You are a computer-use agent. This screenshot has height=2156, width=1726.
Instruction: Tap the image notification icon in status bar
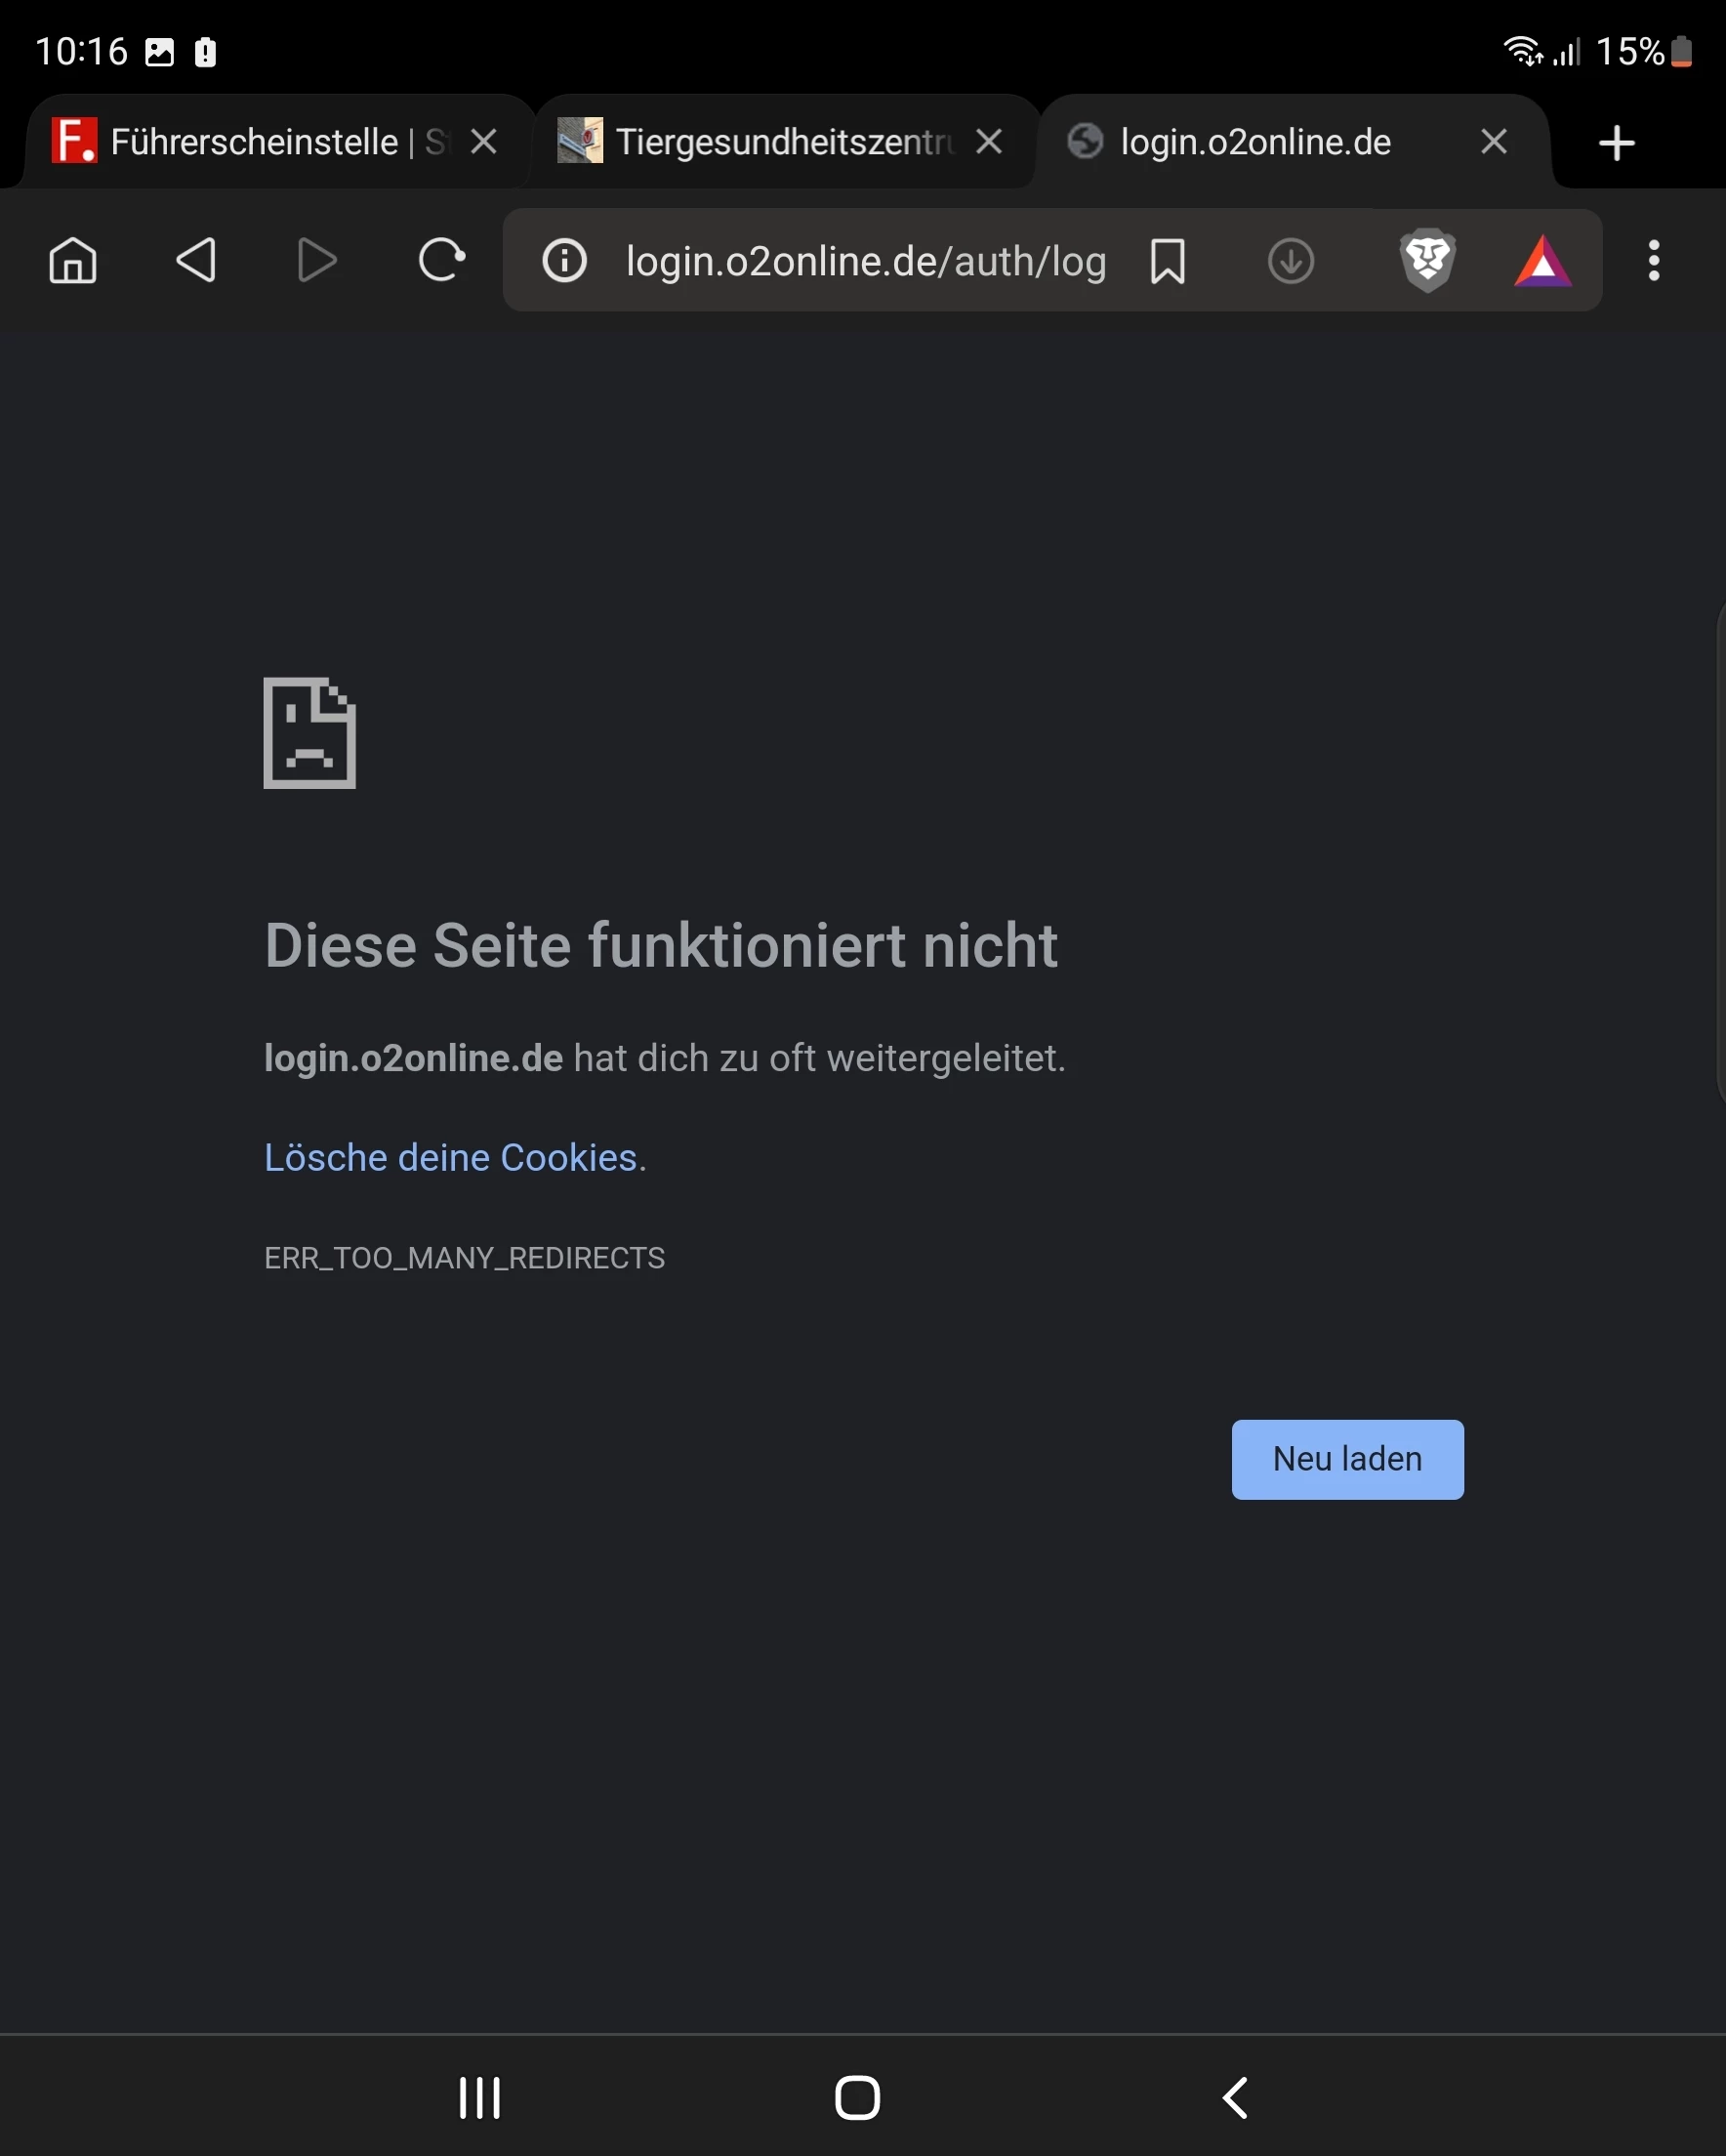(x=159, y=52)
